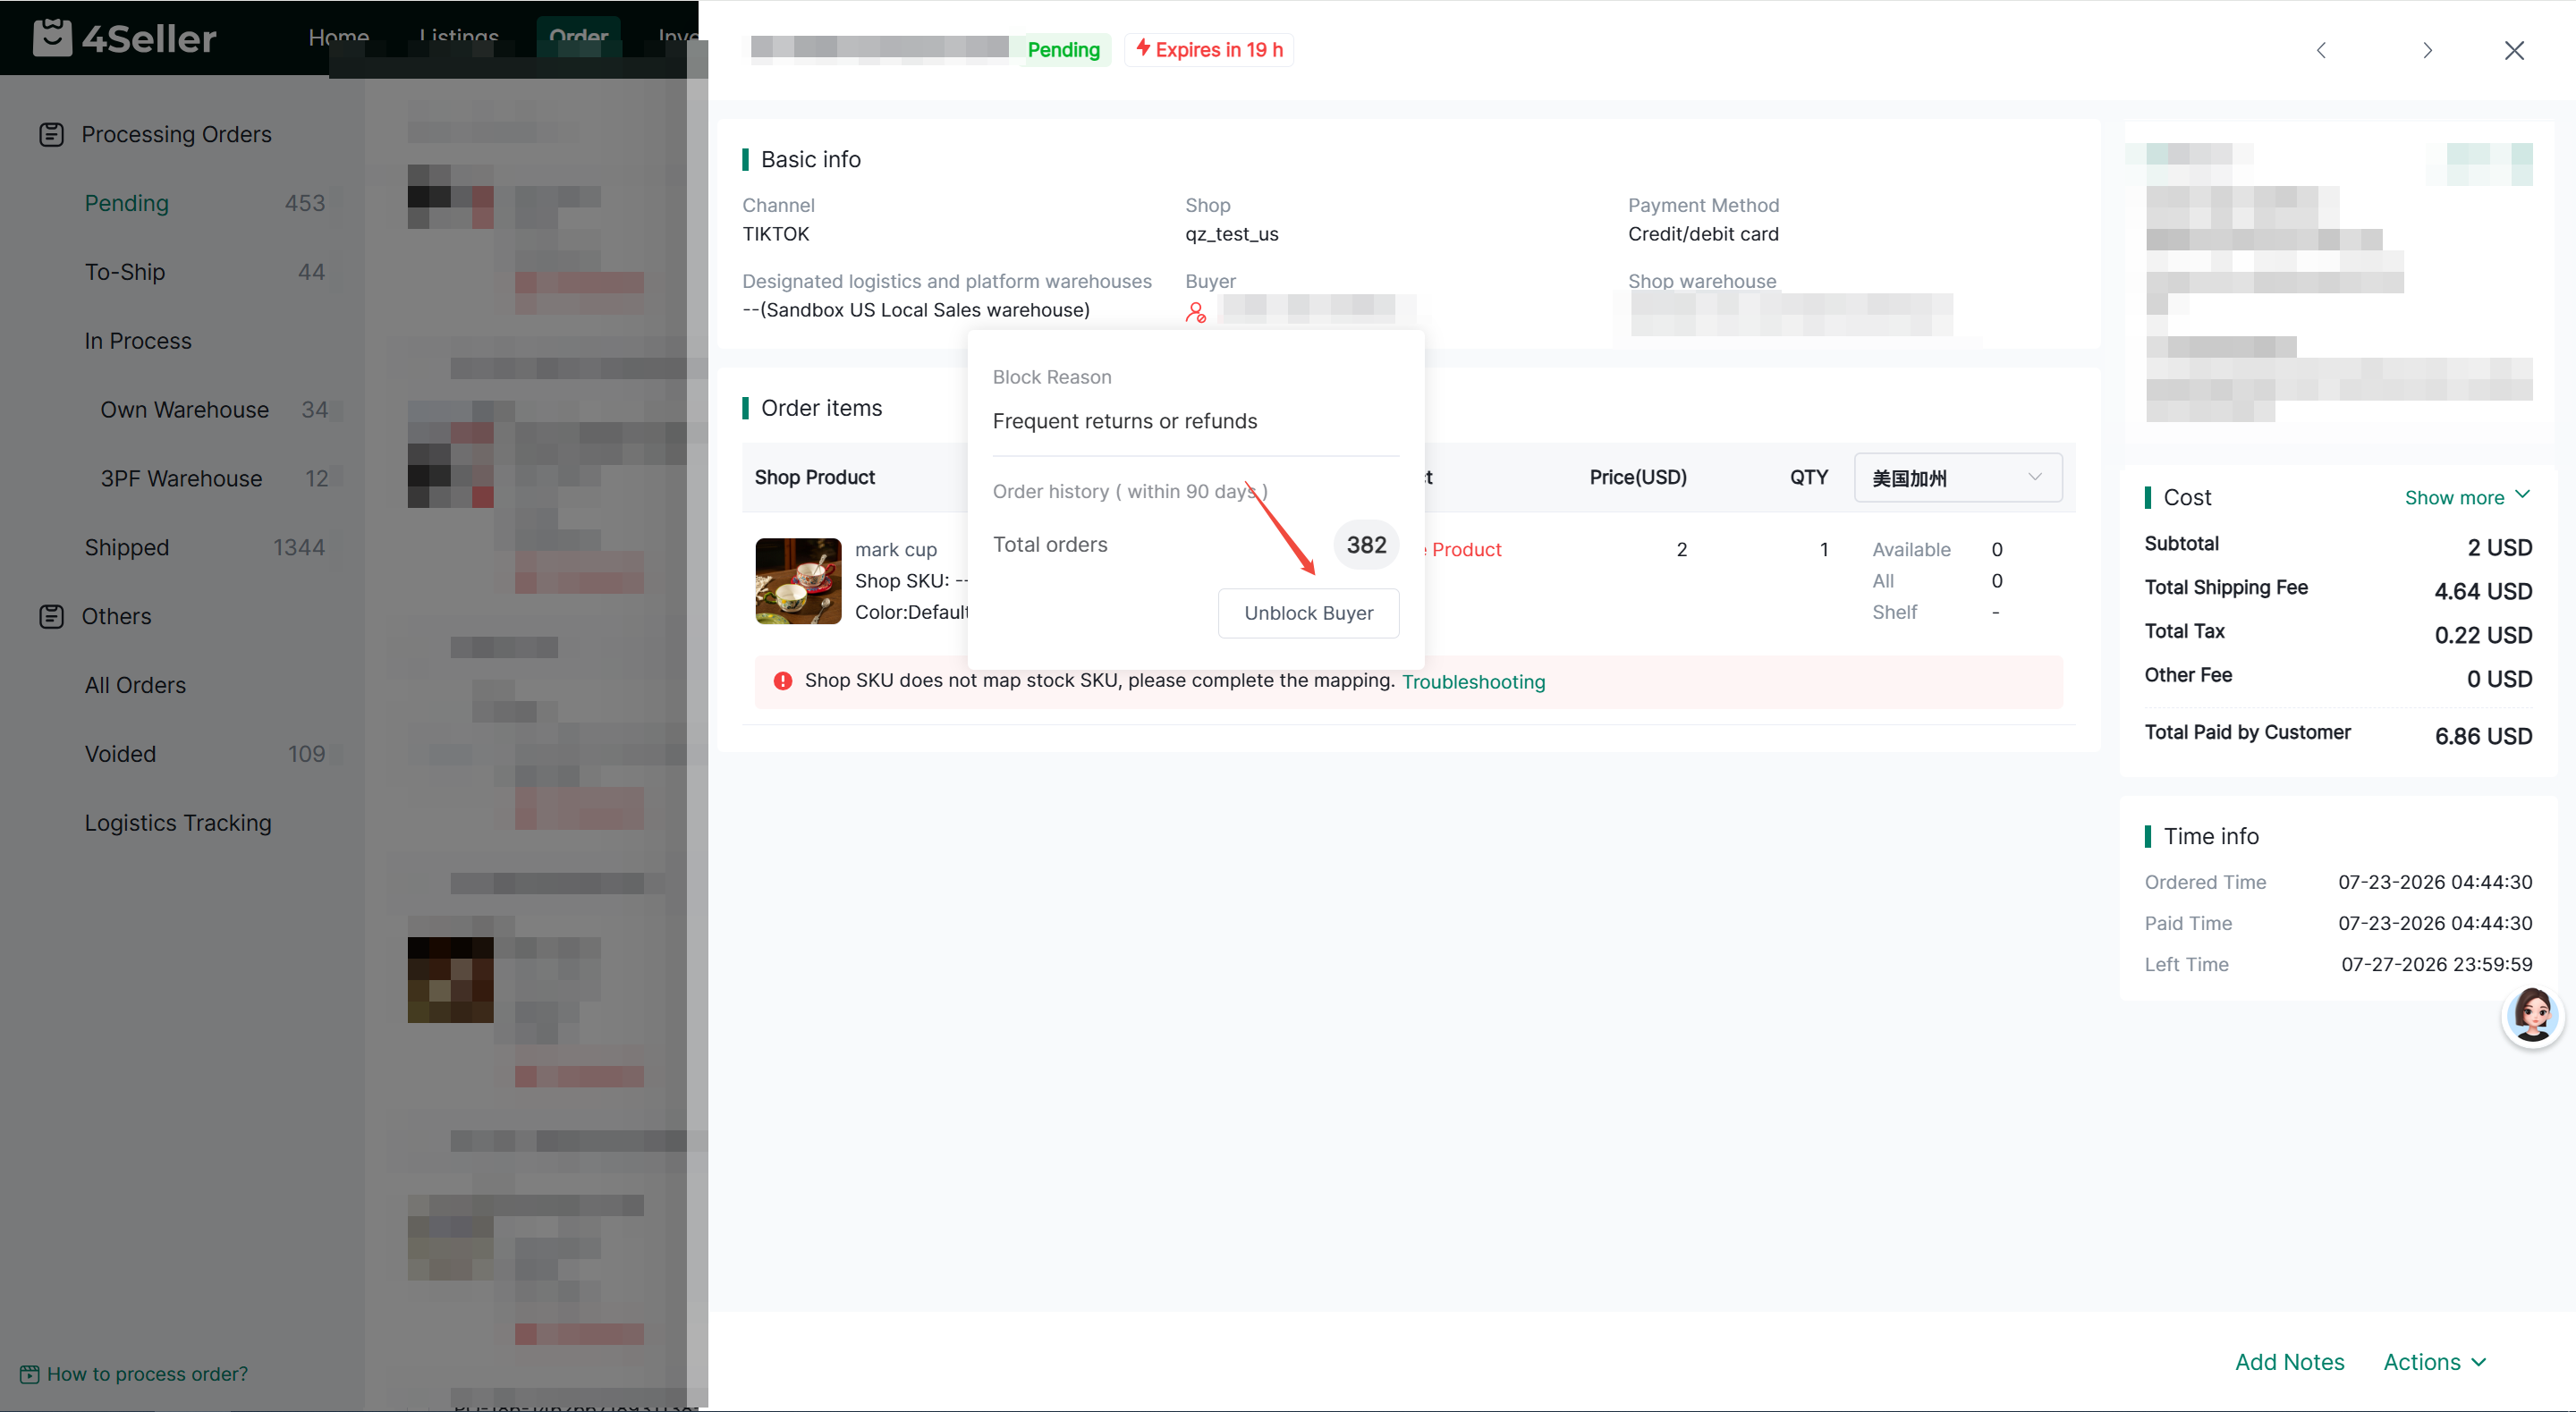Screen dimensions: 2576x1412
Task: Open Voided orders
Action: [x=120, y=754]
